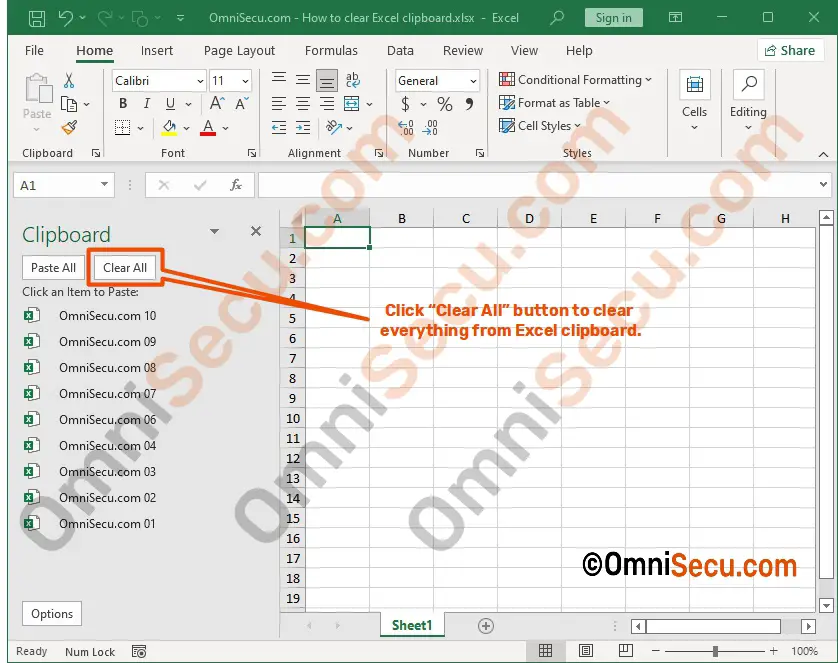Click the Orientation text-angle icon
Viewport: 838px width, 663px height.
[334, 128]
